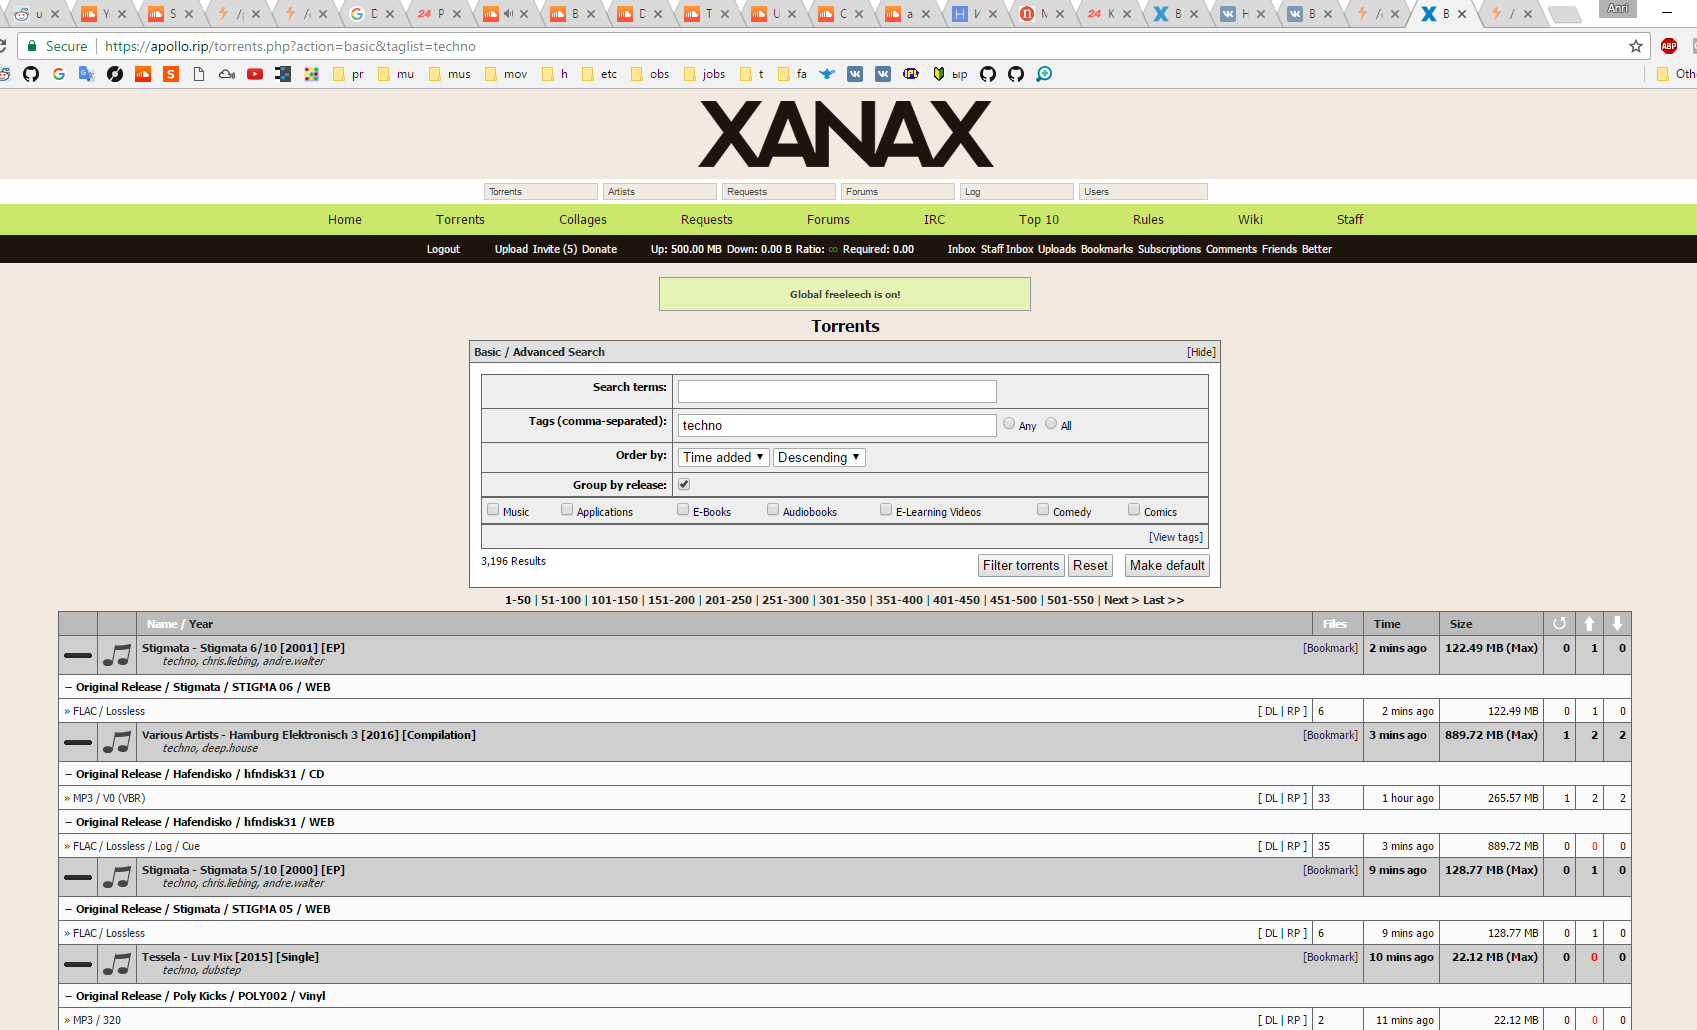This screenshot has height=1030, width=1697.
Task: Open the jobs bookmarks folder
Action: 704,74
